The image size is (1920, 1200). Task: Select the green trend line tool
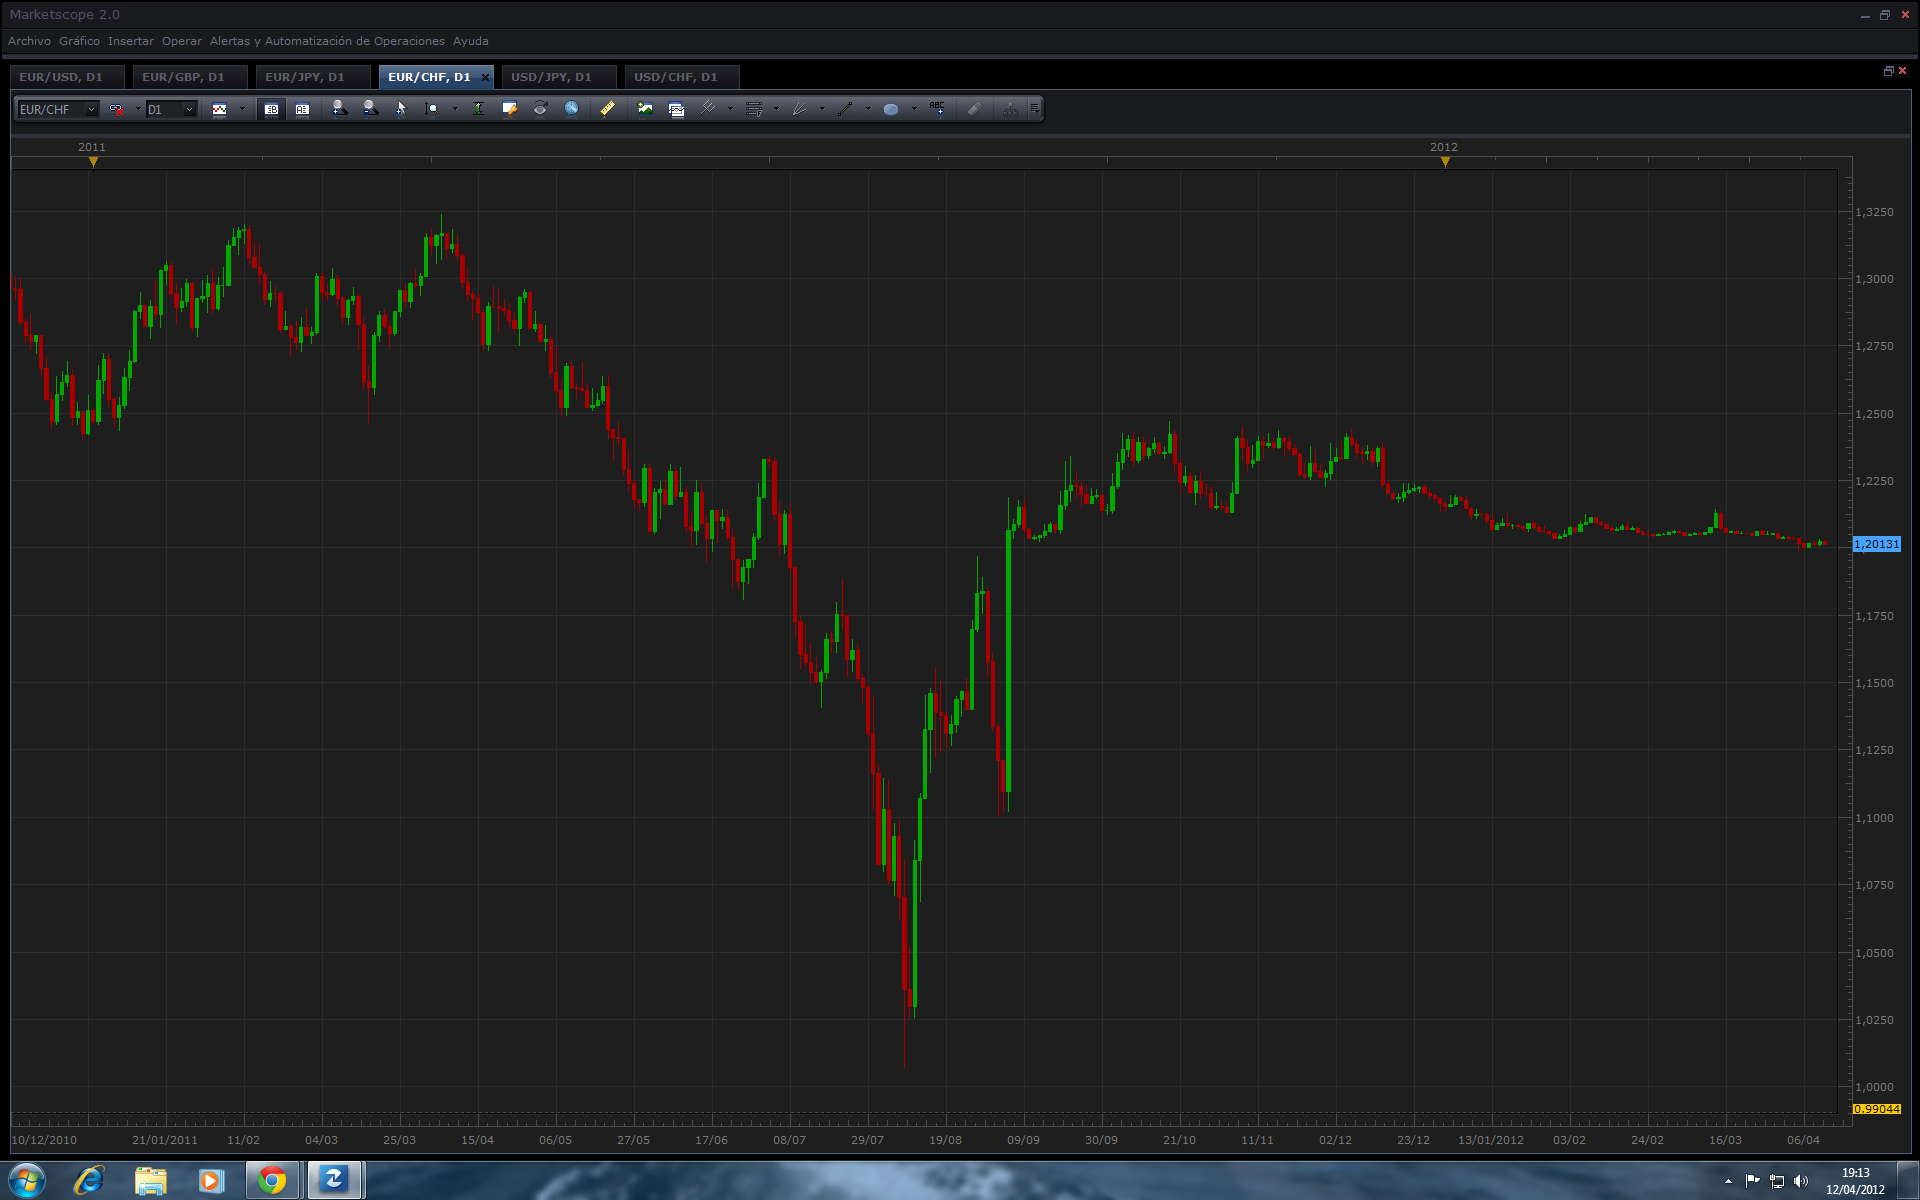pos(845,109)
